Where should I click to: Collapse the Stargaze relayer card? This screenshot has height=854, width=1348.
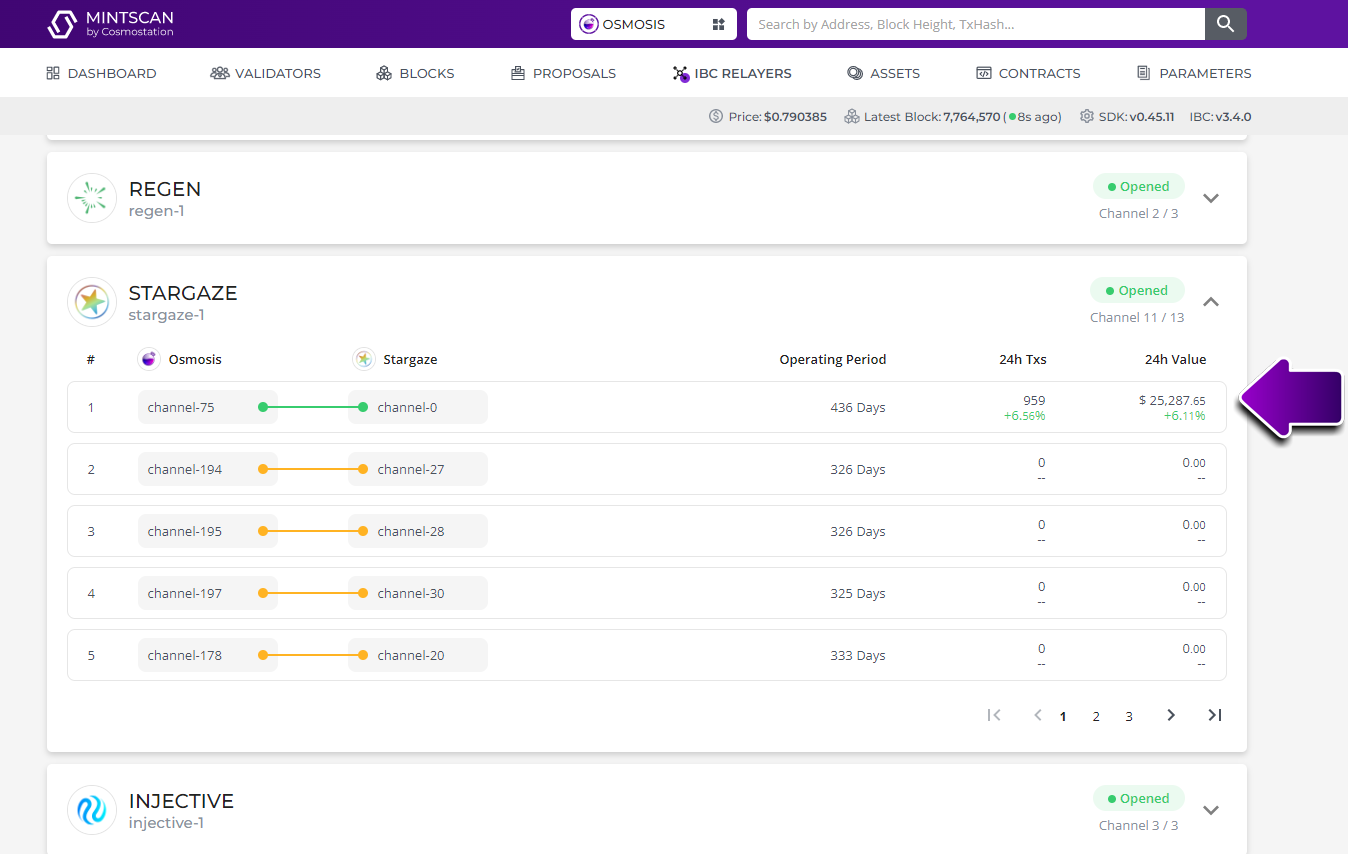pos(1211,301)
